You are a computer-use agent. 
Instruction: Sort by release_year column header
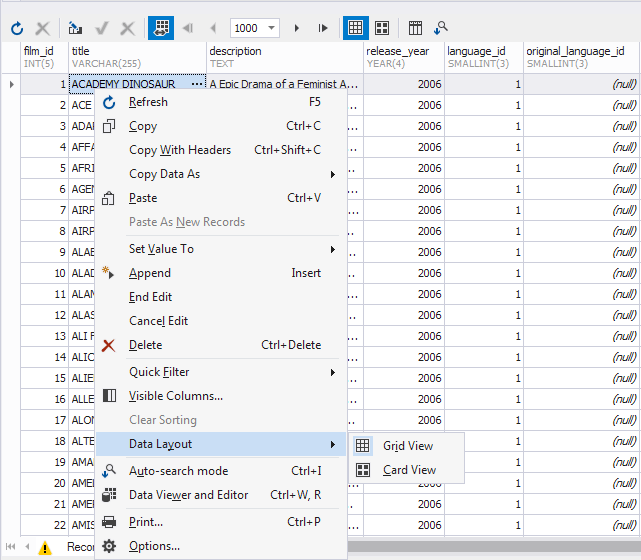(404, 57)
